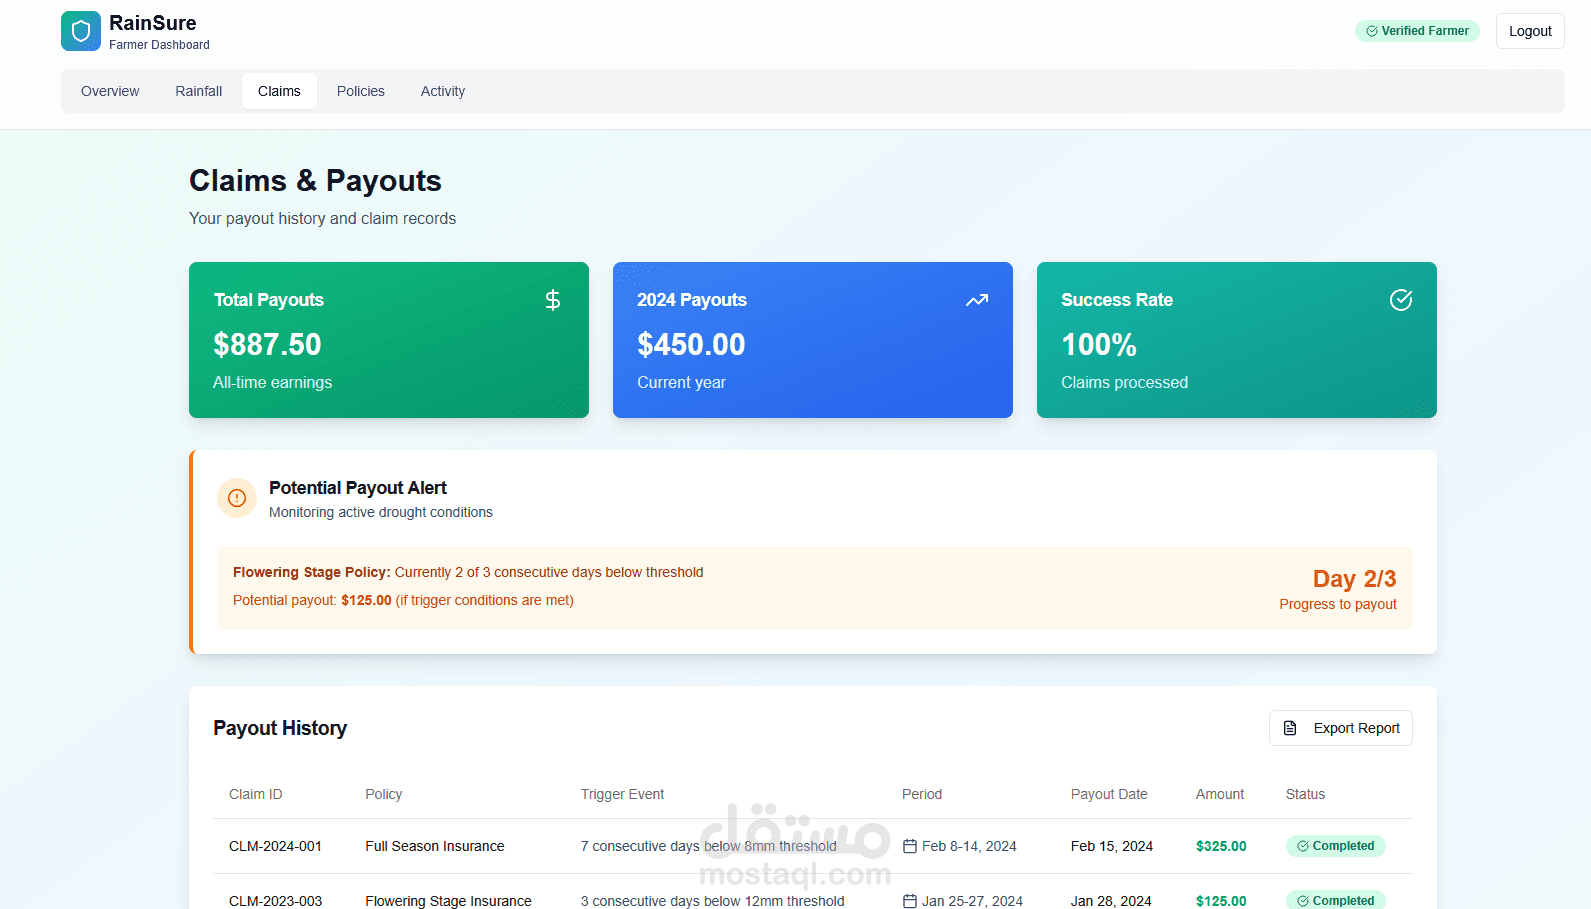This screenshot has width=1591, height=909.
Task: Click the Current year label
Action: point(681,382)
